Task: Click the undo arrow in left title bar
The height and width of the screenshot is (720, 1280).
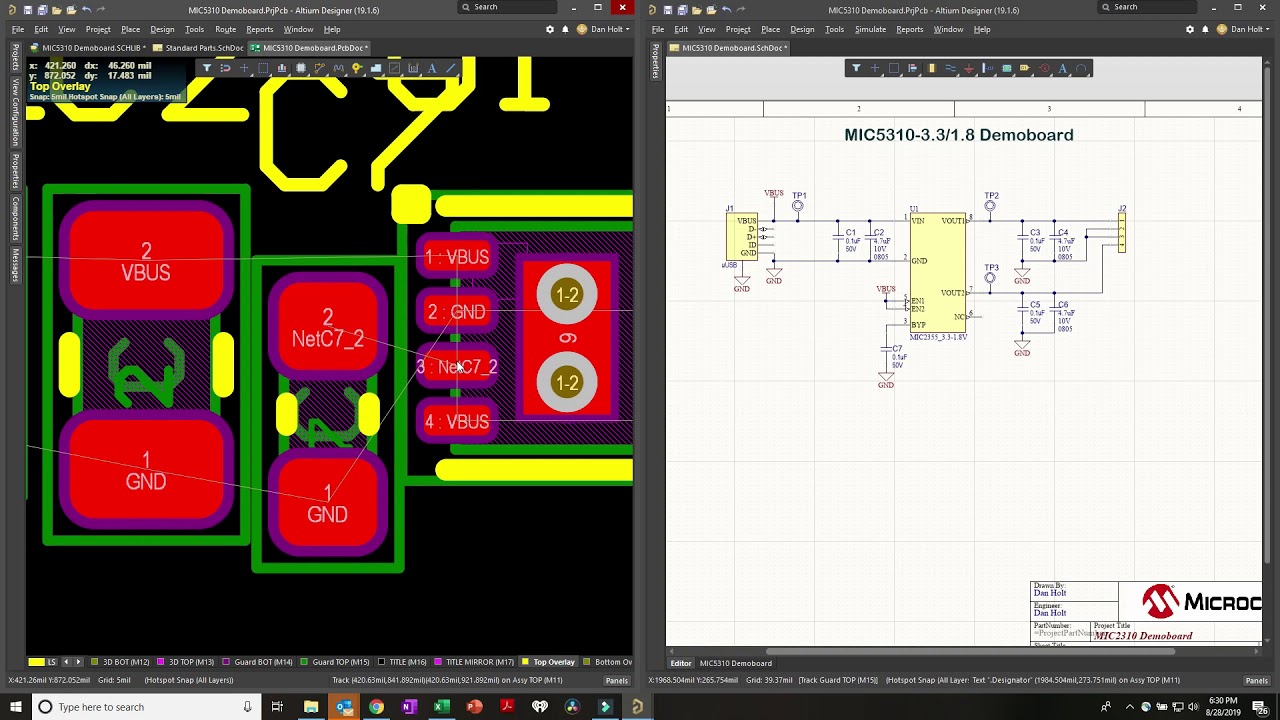Action: click(x=86, y=10)
